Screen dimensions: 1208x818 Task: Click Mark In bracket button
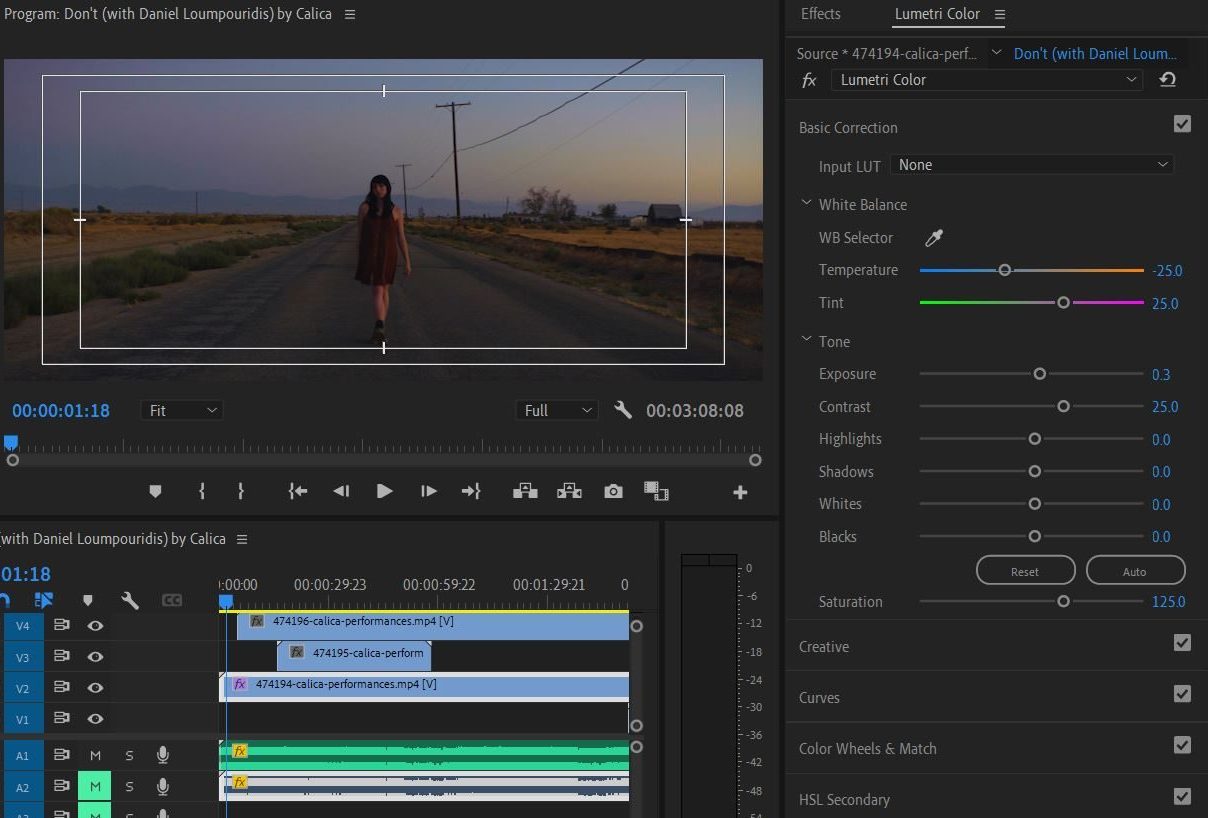coord(202,491)
